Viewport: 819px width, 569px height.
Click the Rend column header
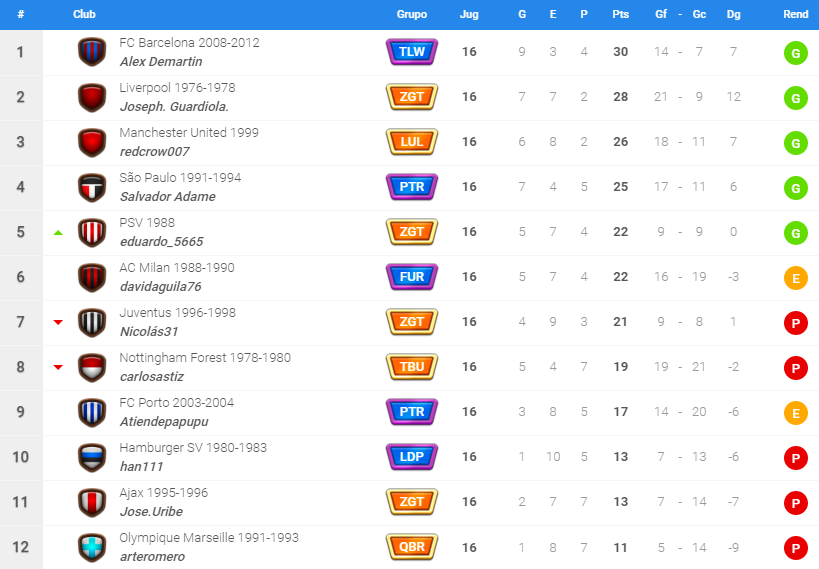795,15
